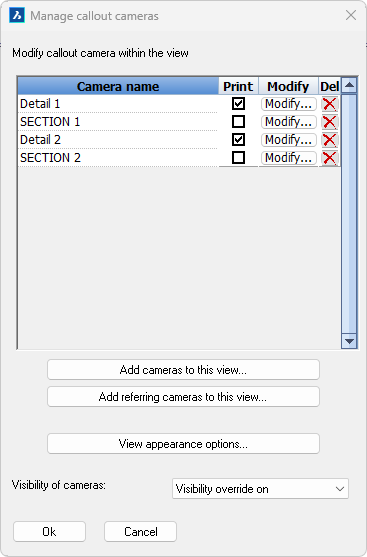Click scroll up arrow of camera list
The image size is (367, 557).
pos(349,85)
